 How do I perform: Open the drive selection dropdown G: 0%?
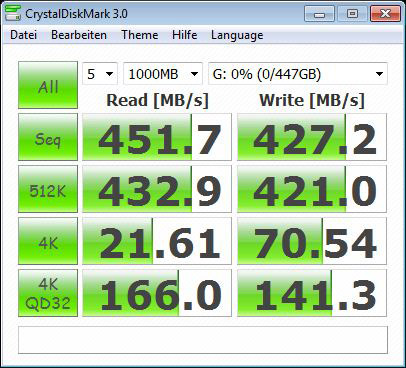coord(298,74)
